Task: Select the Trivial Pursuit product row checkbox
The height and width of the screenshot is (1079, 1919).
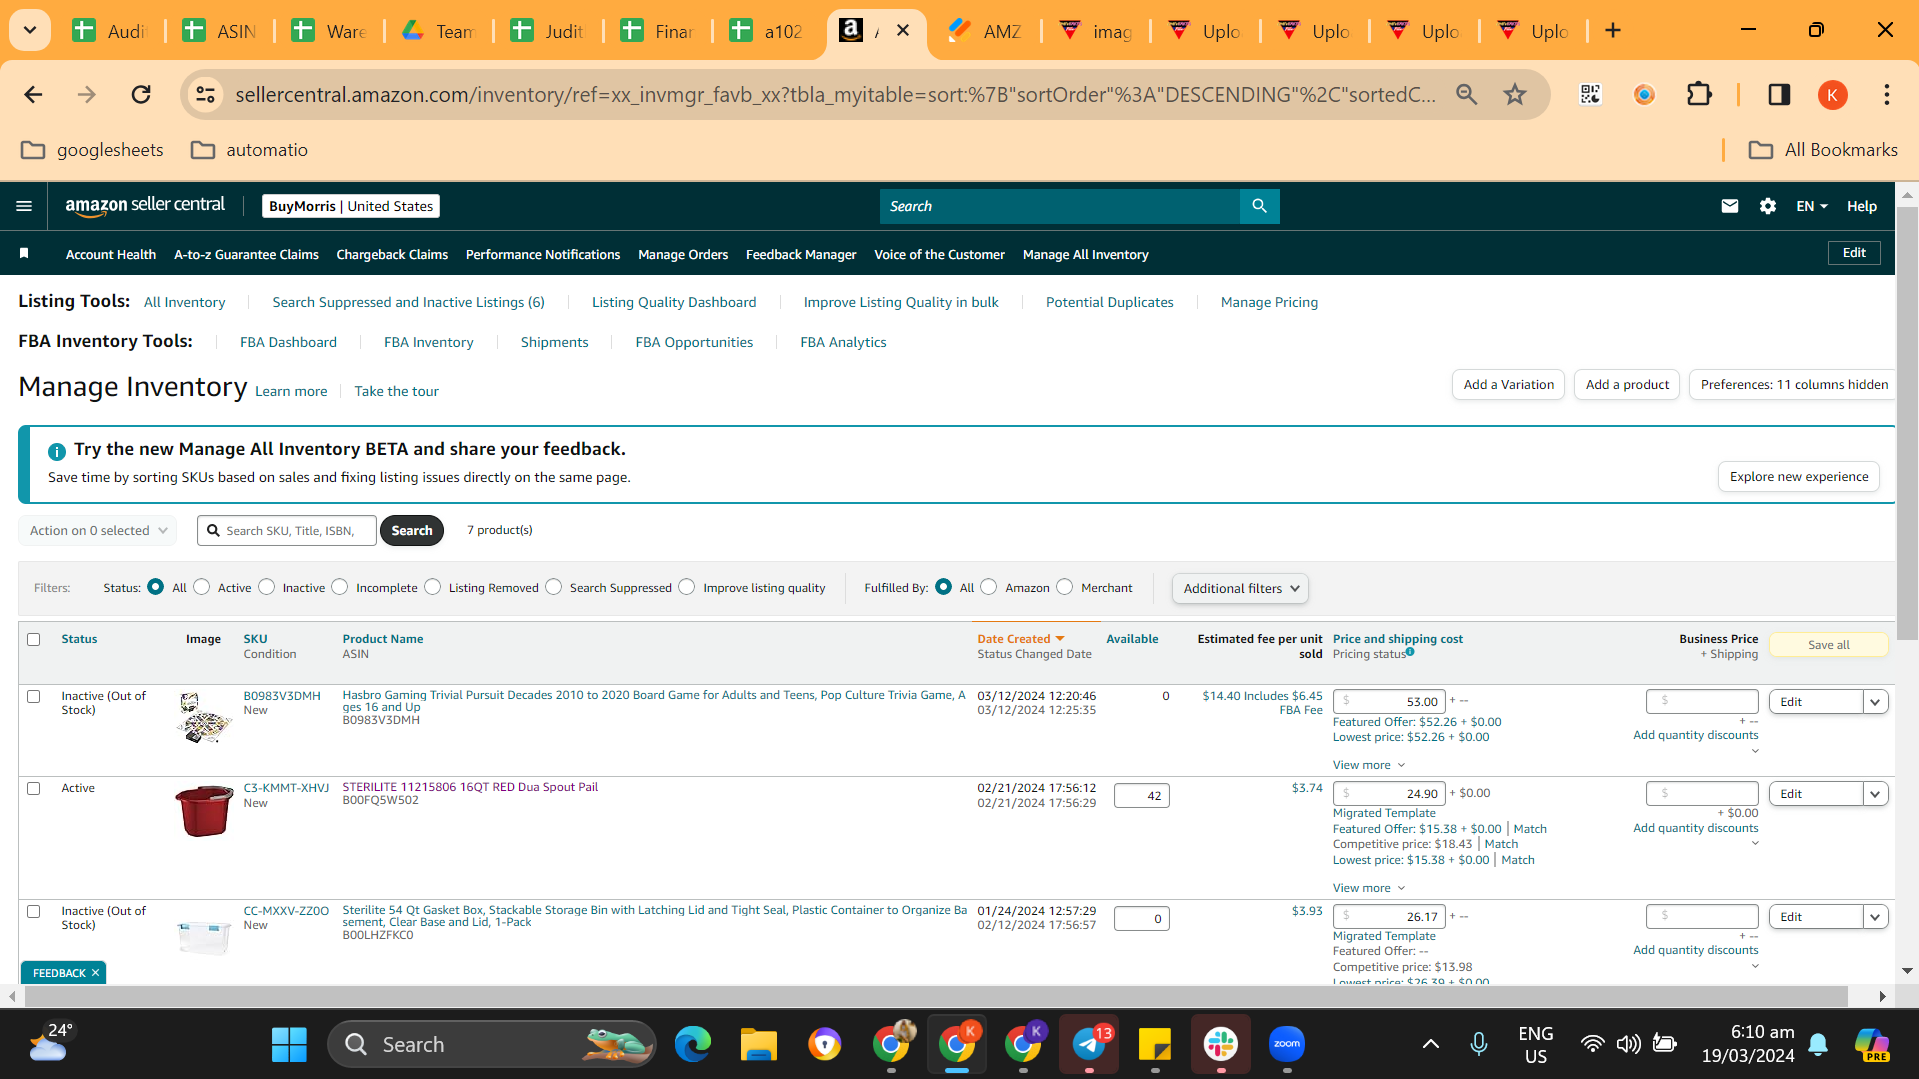Action: click(34, 696)
